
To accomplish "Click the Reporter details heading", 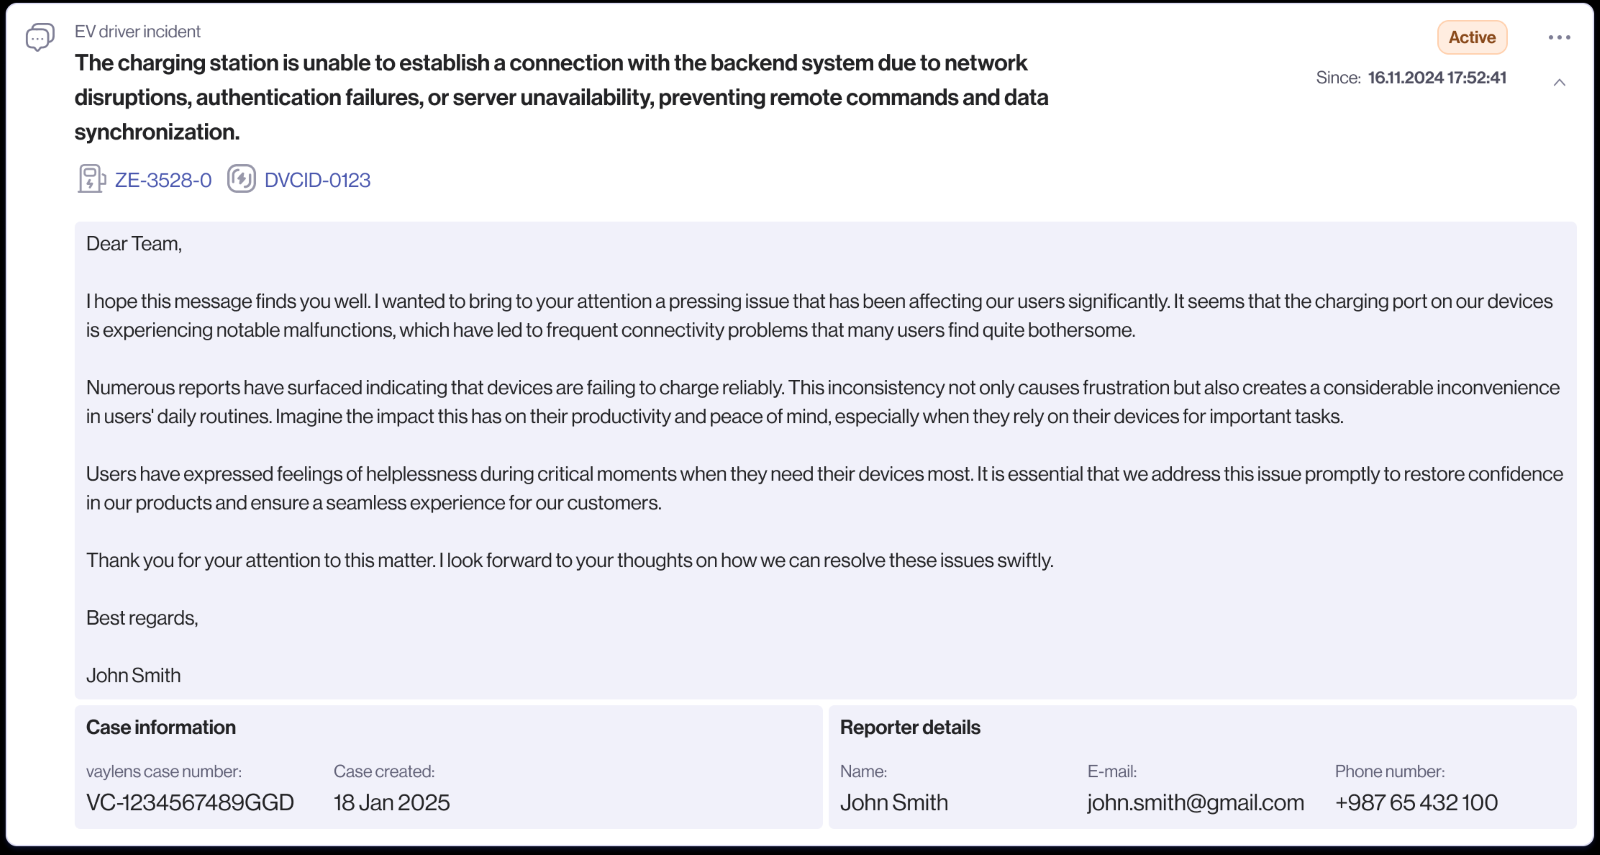I will 910,728.
